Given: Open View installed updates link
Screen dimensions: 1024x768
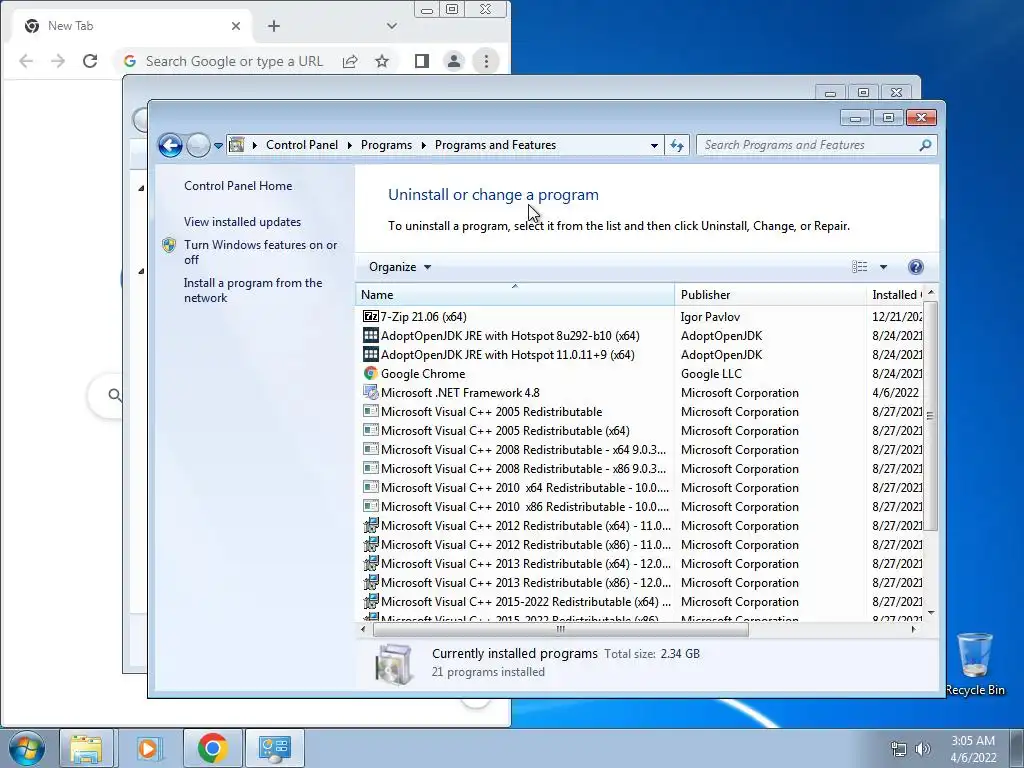Looking at the screenshot, I should click(242, 221).
